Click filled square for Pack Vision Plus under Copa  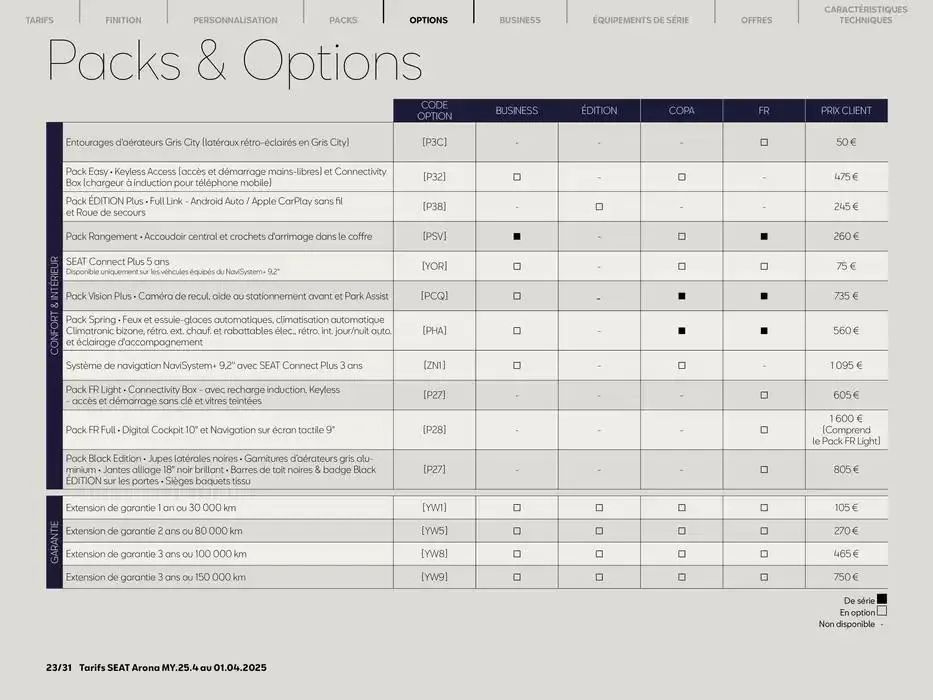(x=682, y=296)
